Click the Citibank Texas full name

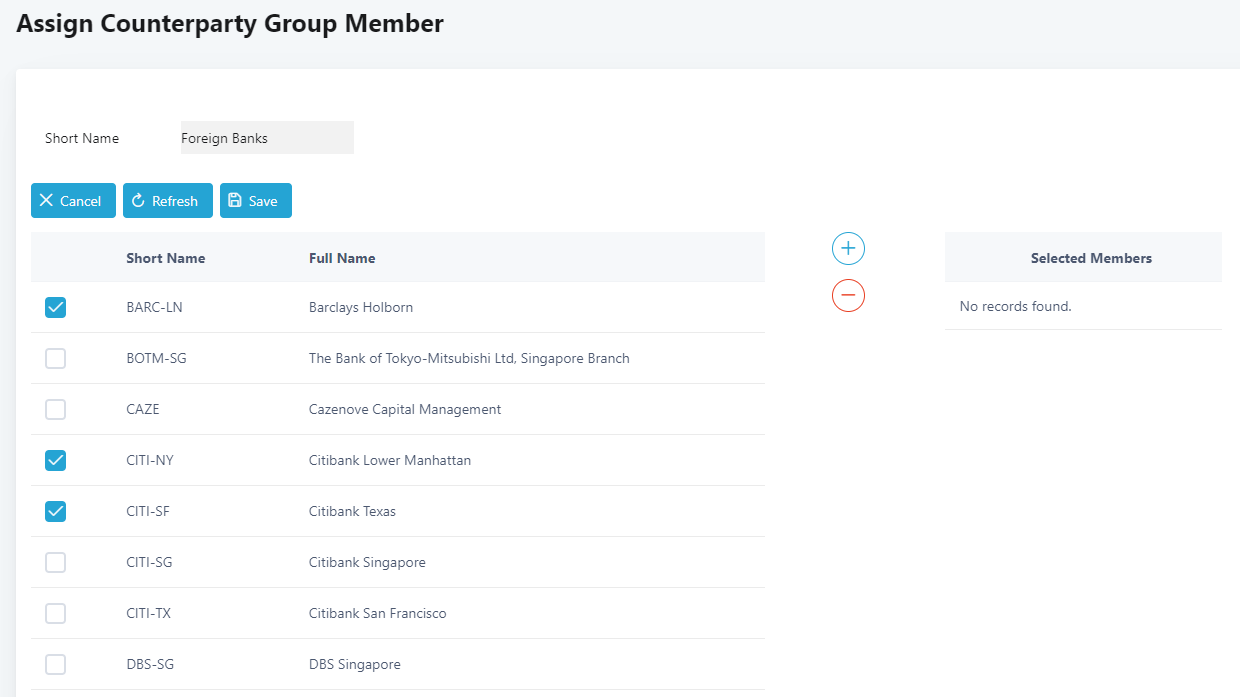pos(352,511)
